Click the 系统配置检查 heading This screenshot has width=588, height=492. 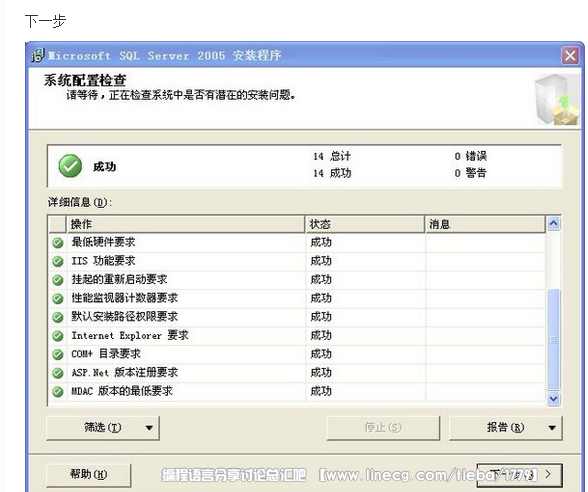(x=85, y=80)
